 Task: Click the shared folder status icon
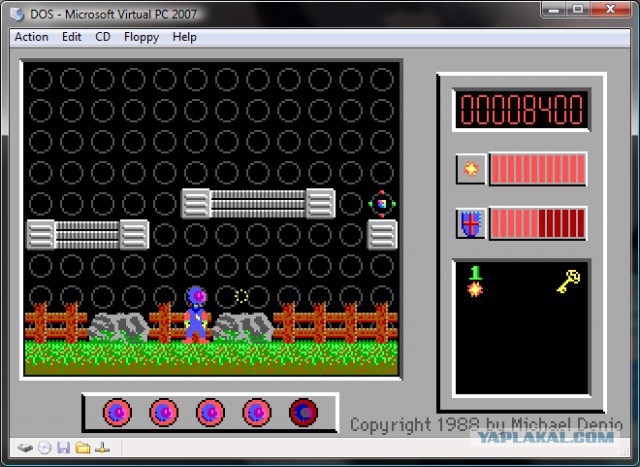pos(83,448)
